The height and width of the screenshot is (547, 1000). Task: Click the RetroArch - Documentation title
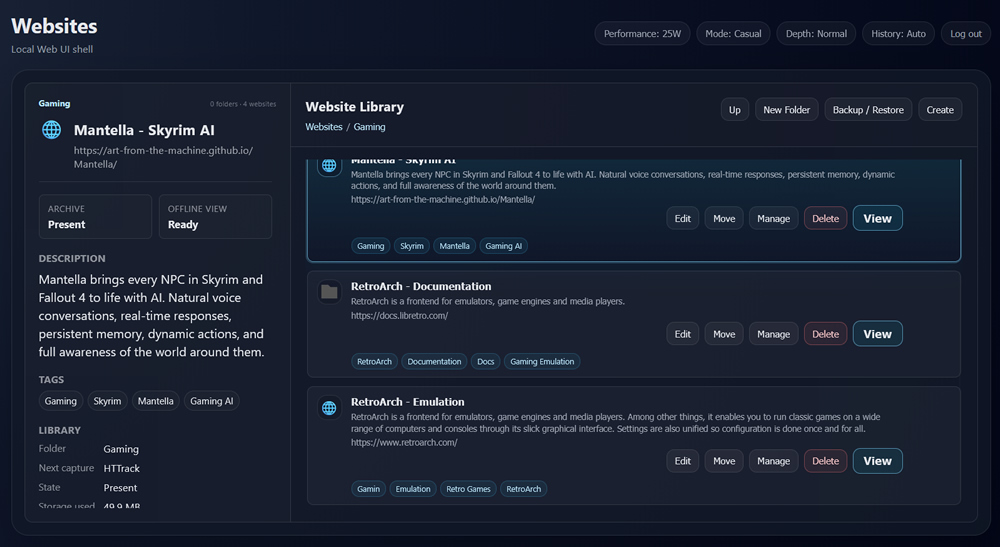421,286
